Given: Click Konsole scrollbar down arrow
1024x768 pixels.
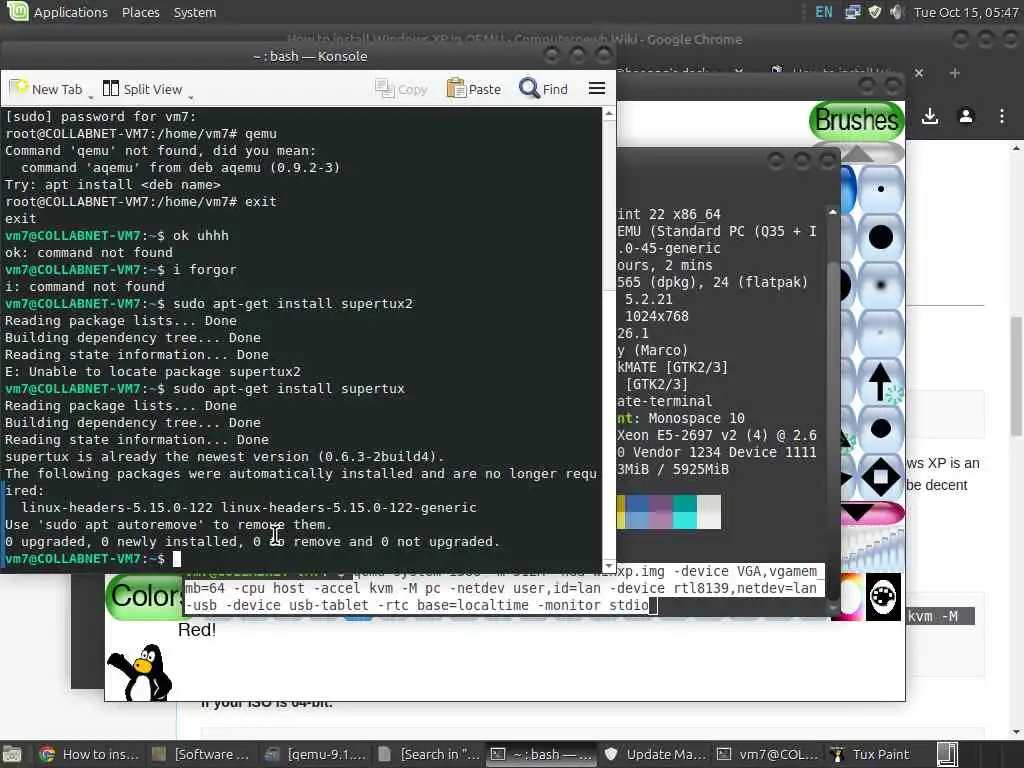Looking at the screenshot, I should pos(609,566).
